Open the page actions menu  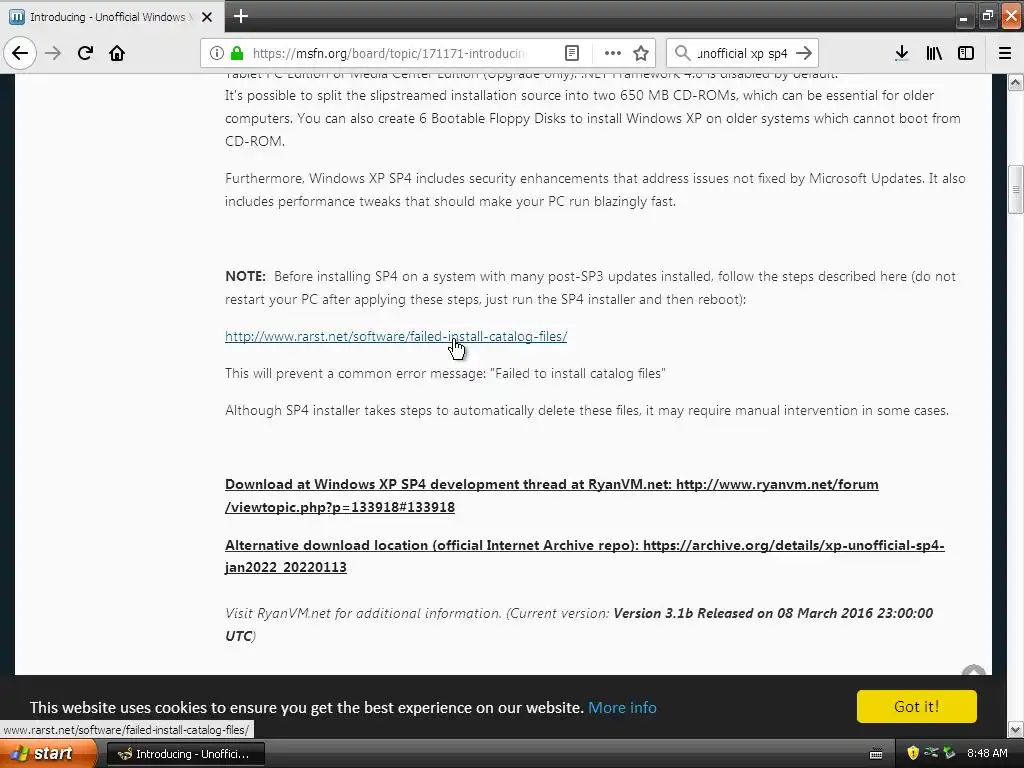coord(613,53)
